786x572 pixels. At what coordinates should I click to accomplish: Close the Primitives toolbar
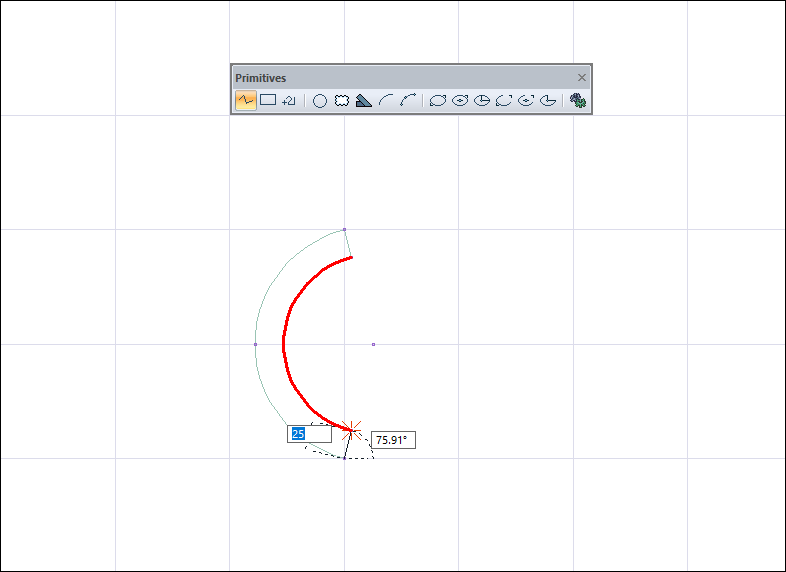[582, 77]
